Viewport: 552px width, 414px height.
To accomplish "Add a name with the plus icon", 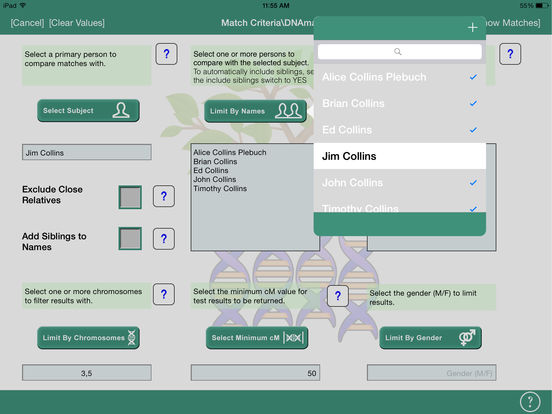I will click(472, 27).
